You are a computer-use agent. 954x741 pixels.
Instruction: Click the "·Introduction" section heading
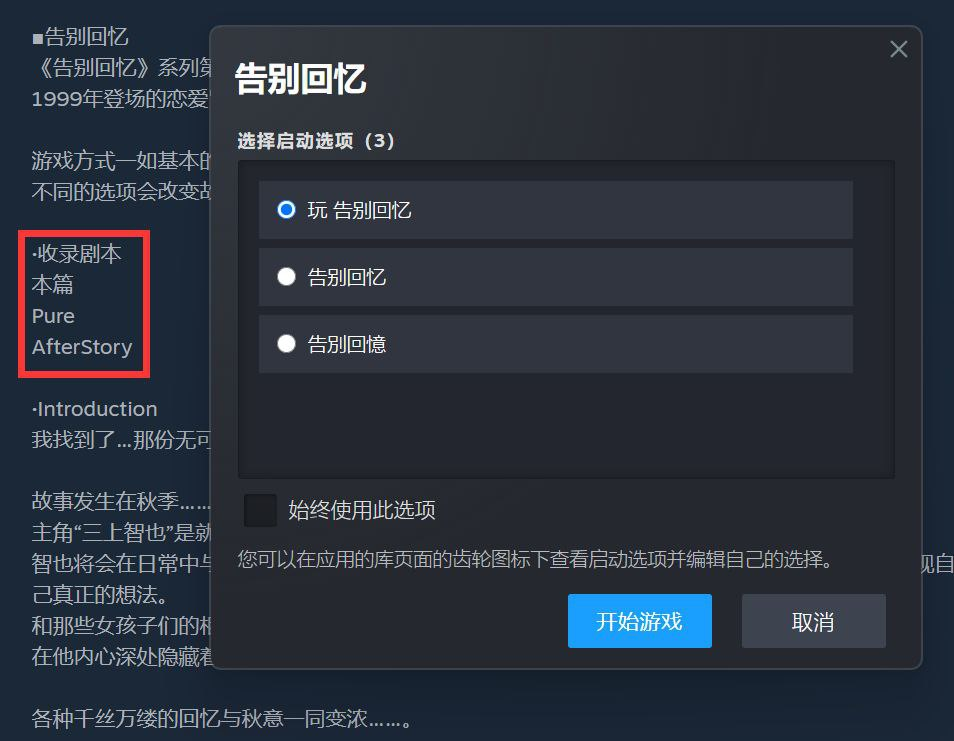94,409
